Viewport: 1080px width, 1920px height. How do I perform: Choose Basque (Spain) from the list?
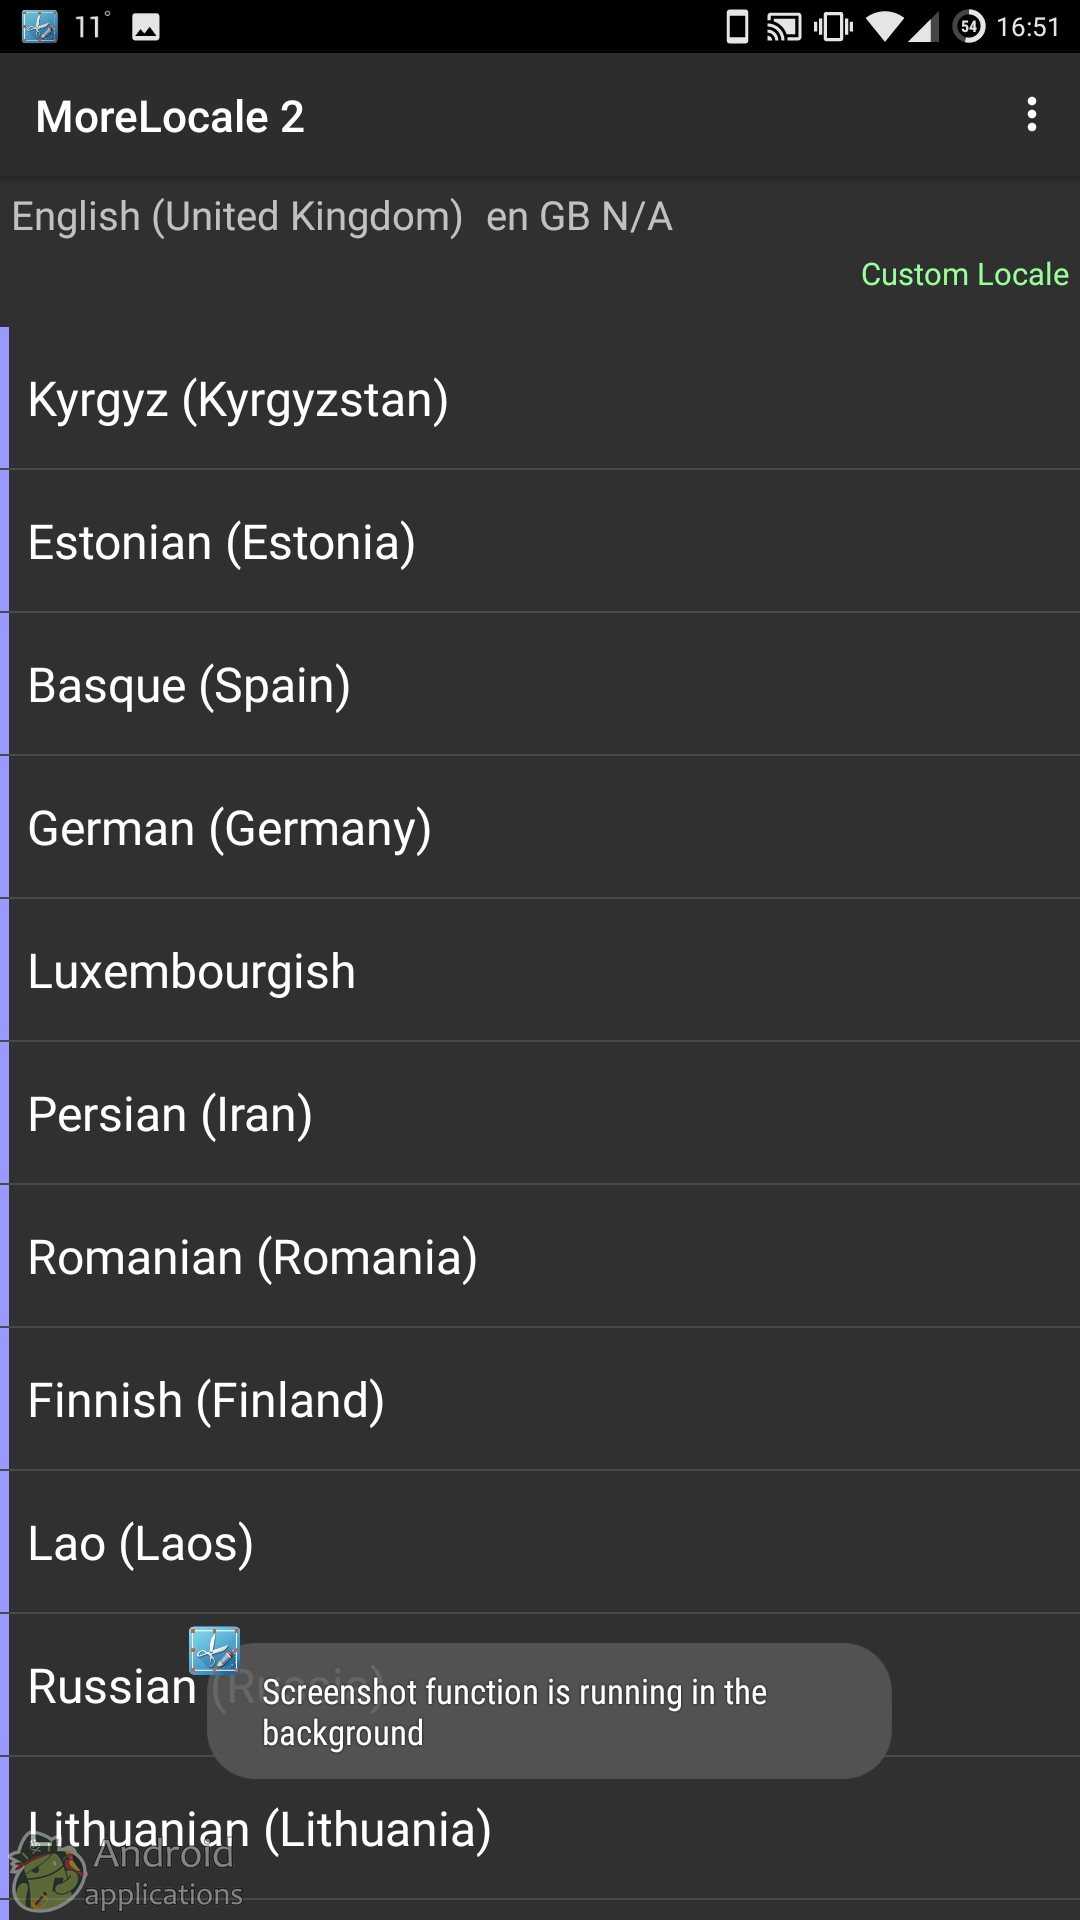[x=540, y=686]
